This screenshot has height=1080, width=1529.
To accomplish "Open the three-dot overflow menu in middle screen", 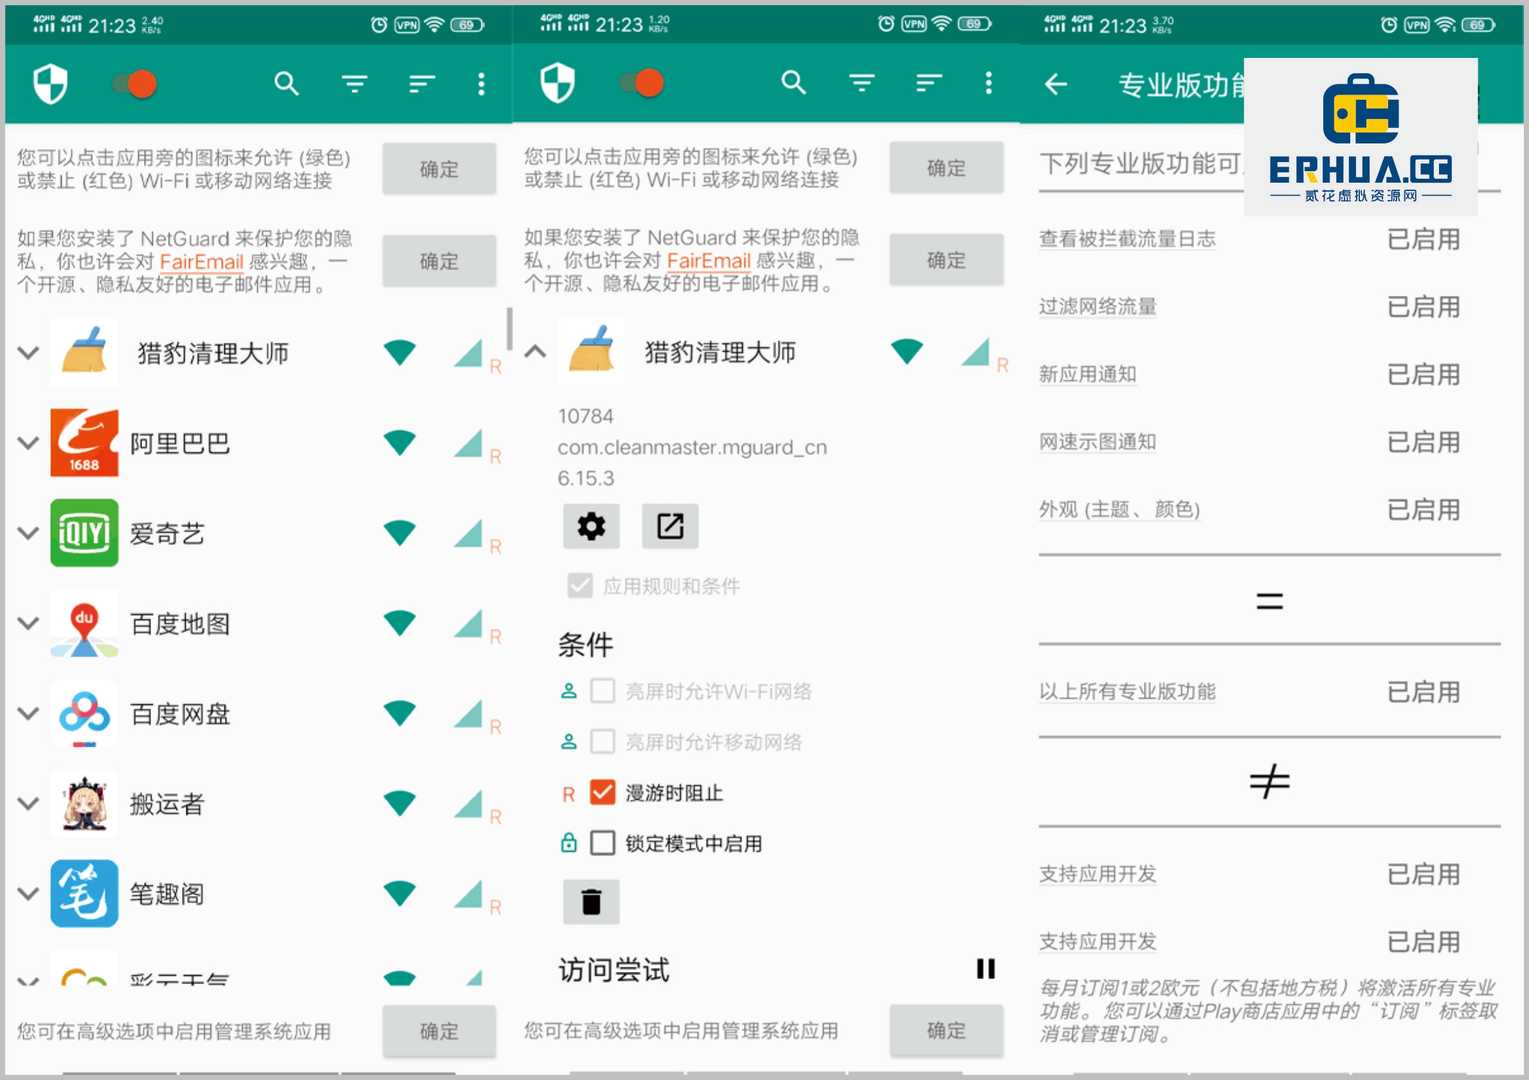I will (x=989, y=83).
